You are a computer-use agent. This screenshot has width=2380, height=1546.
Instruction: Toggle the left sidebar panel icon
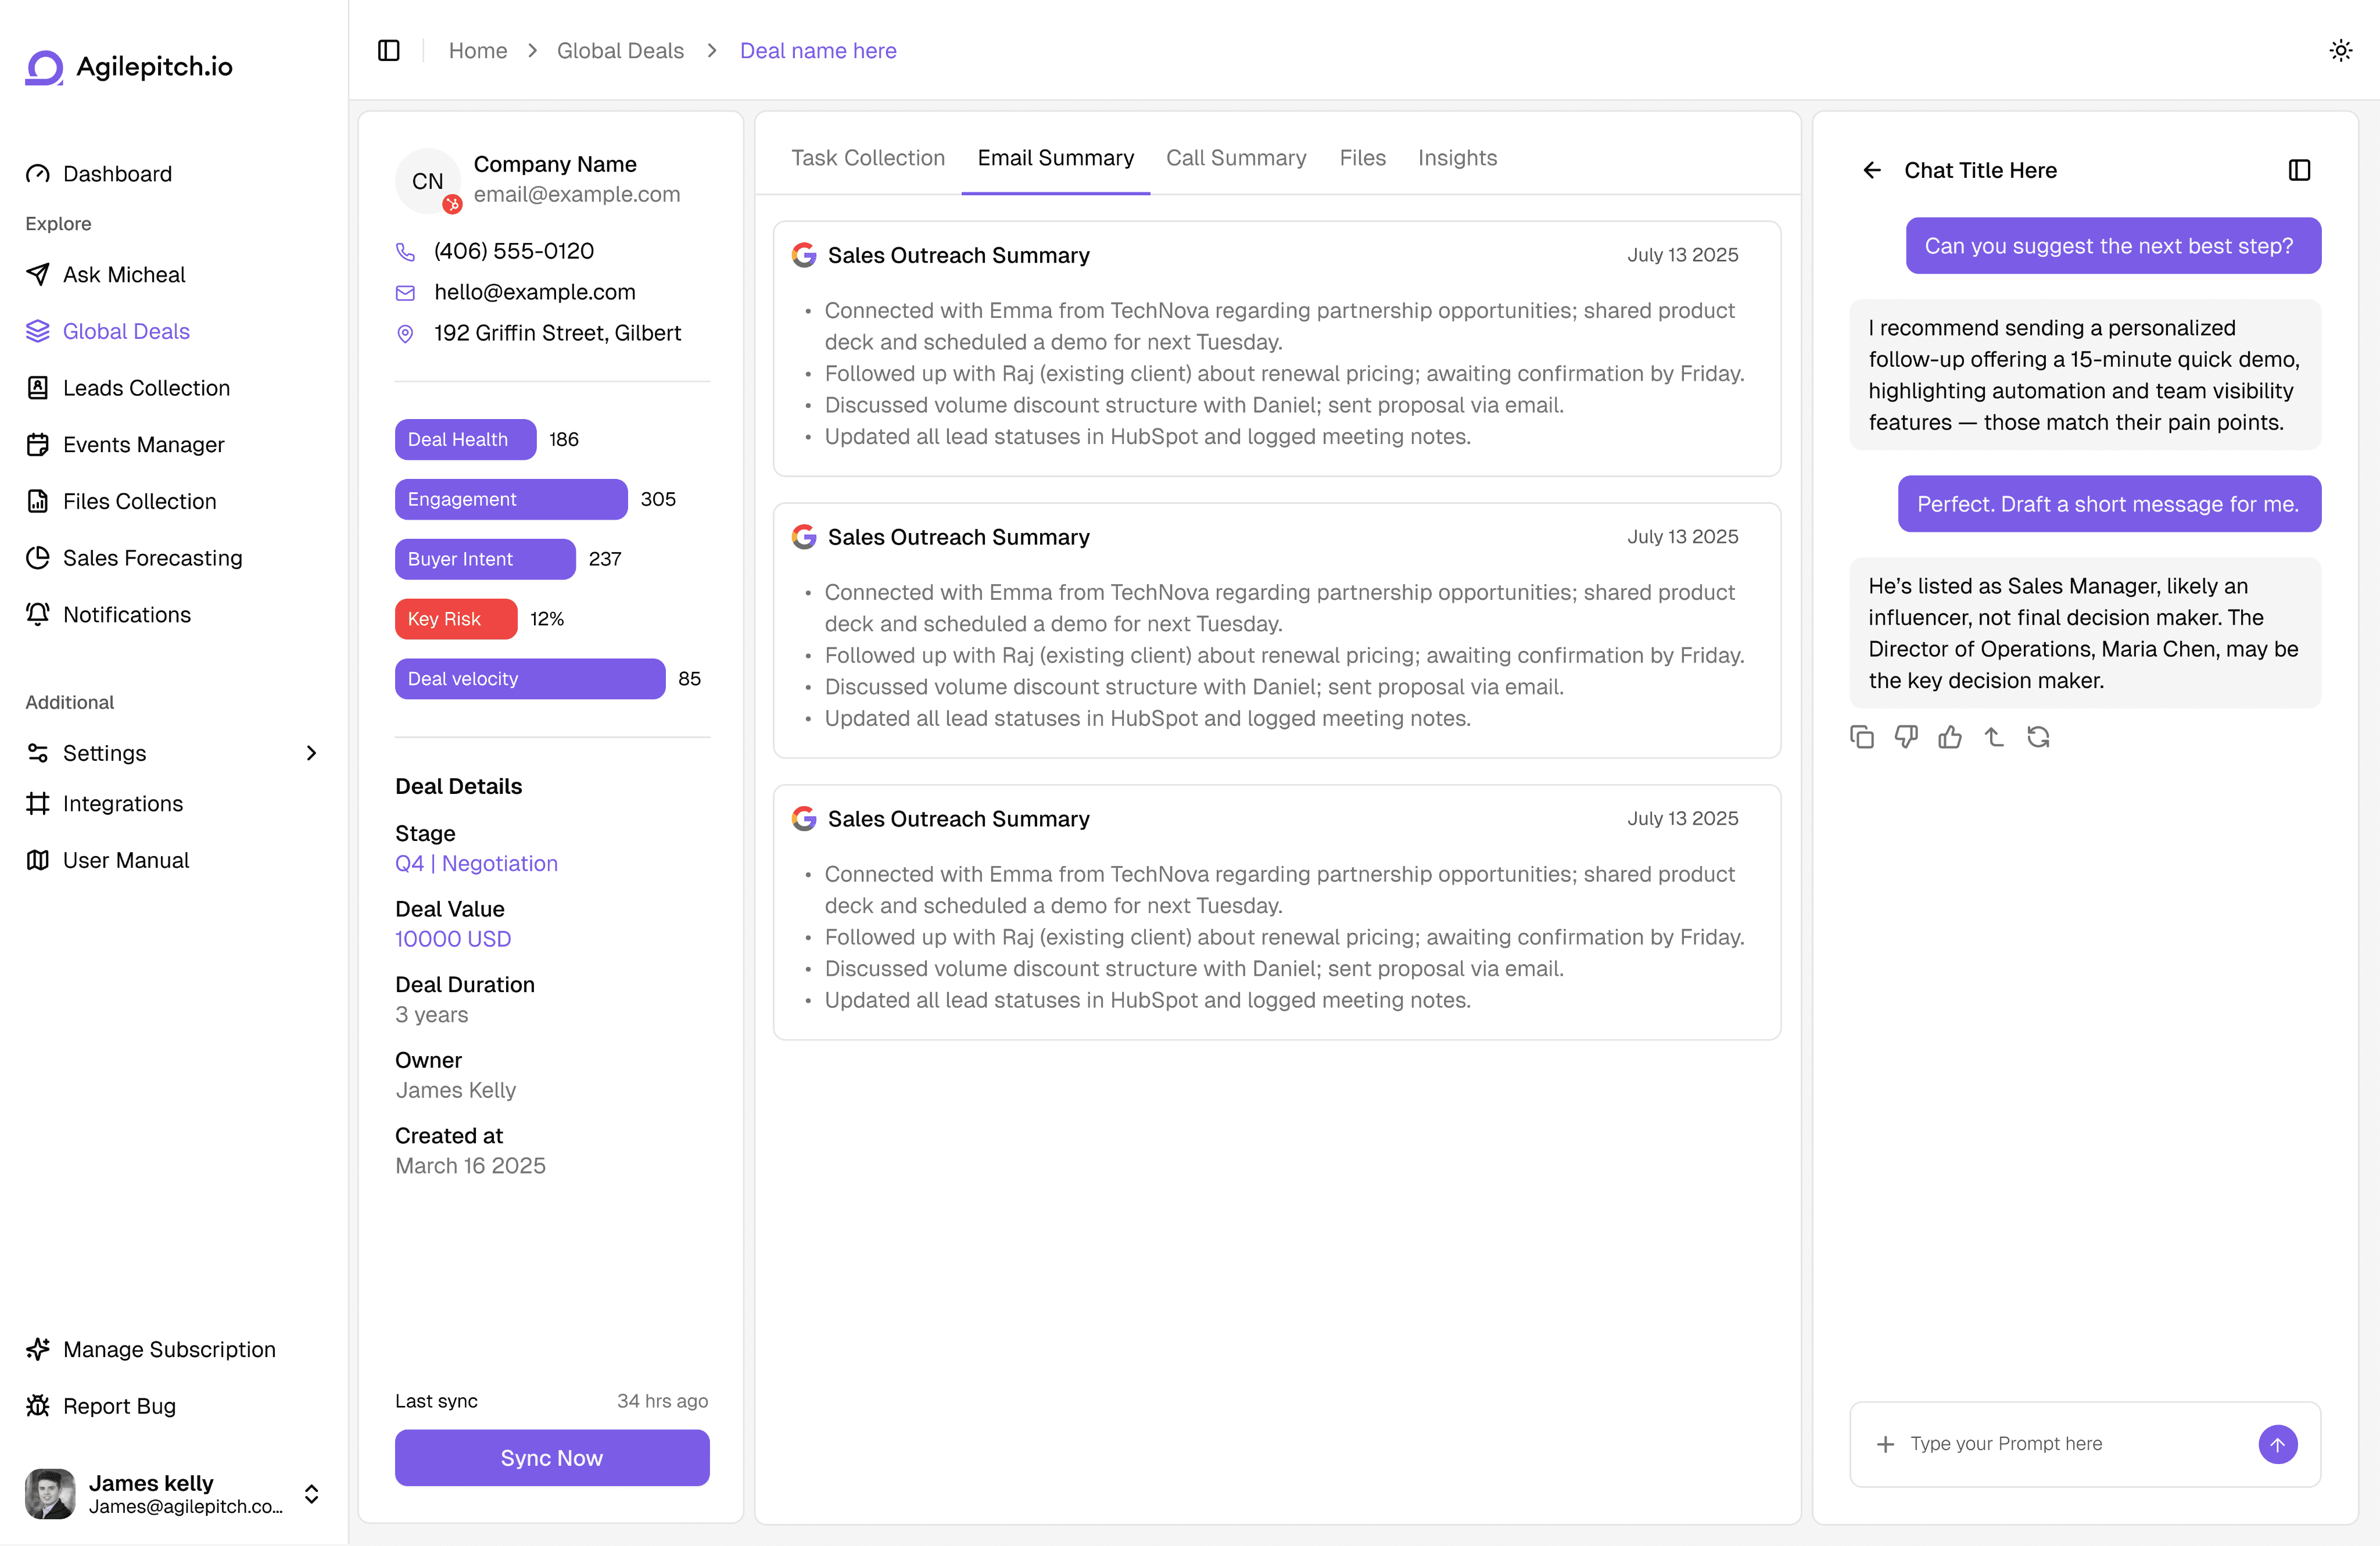point(389,50)
